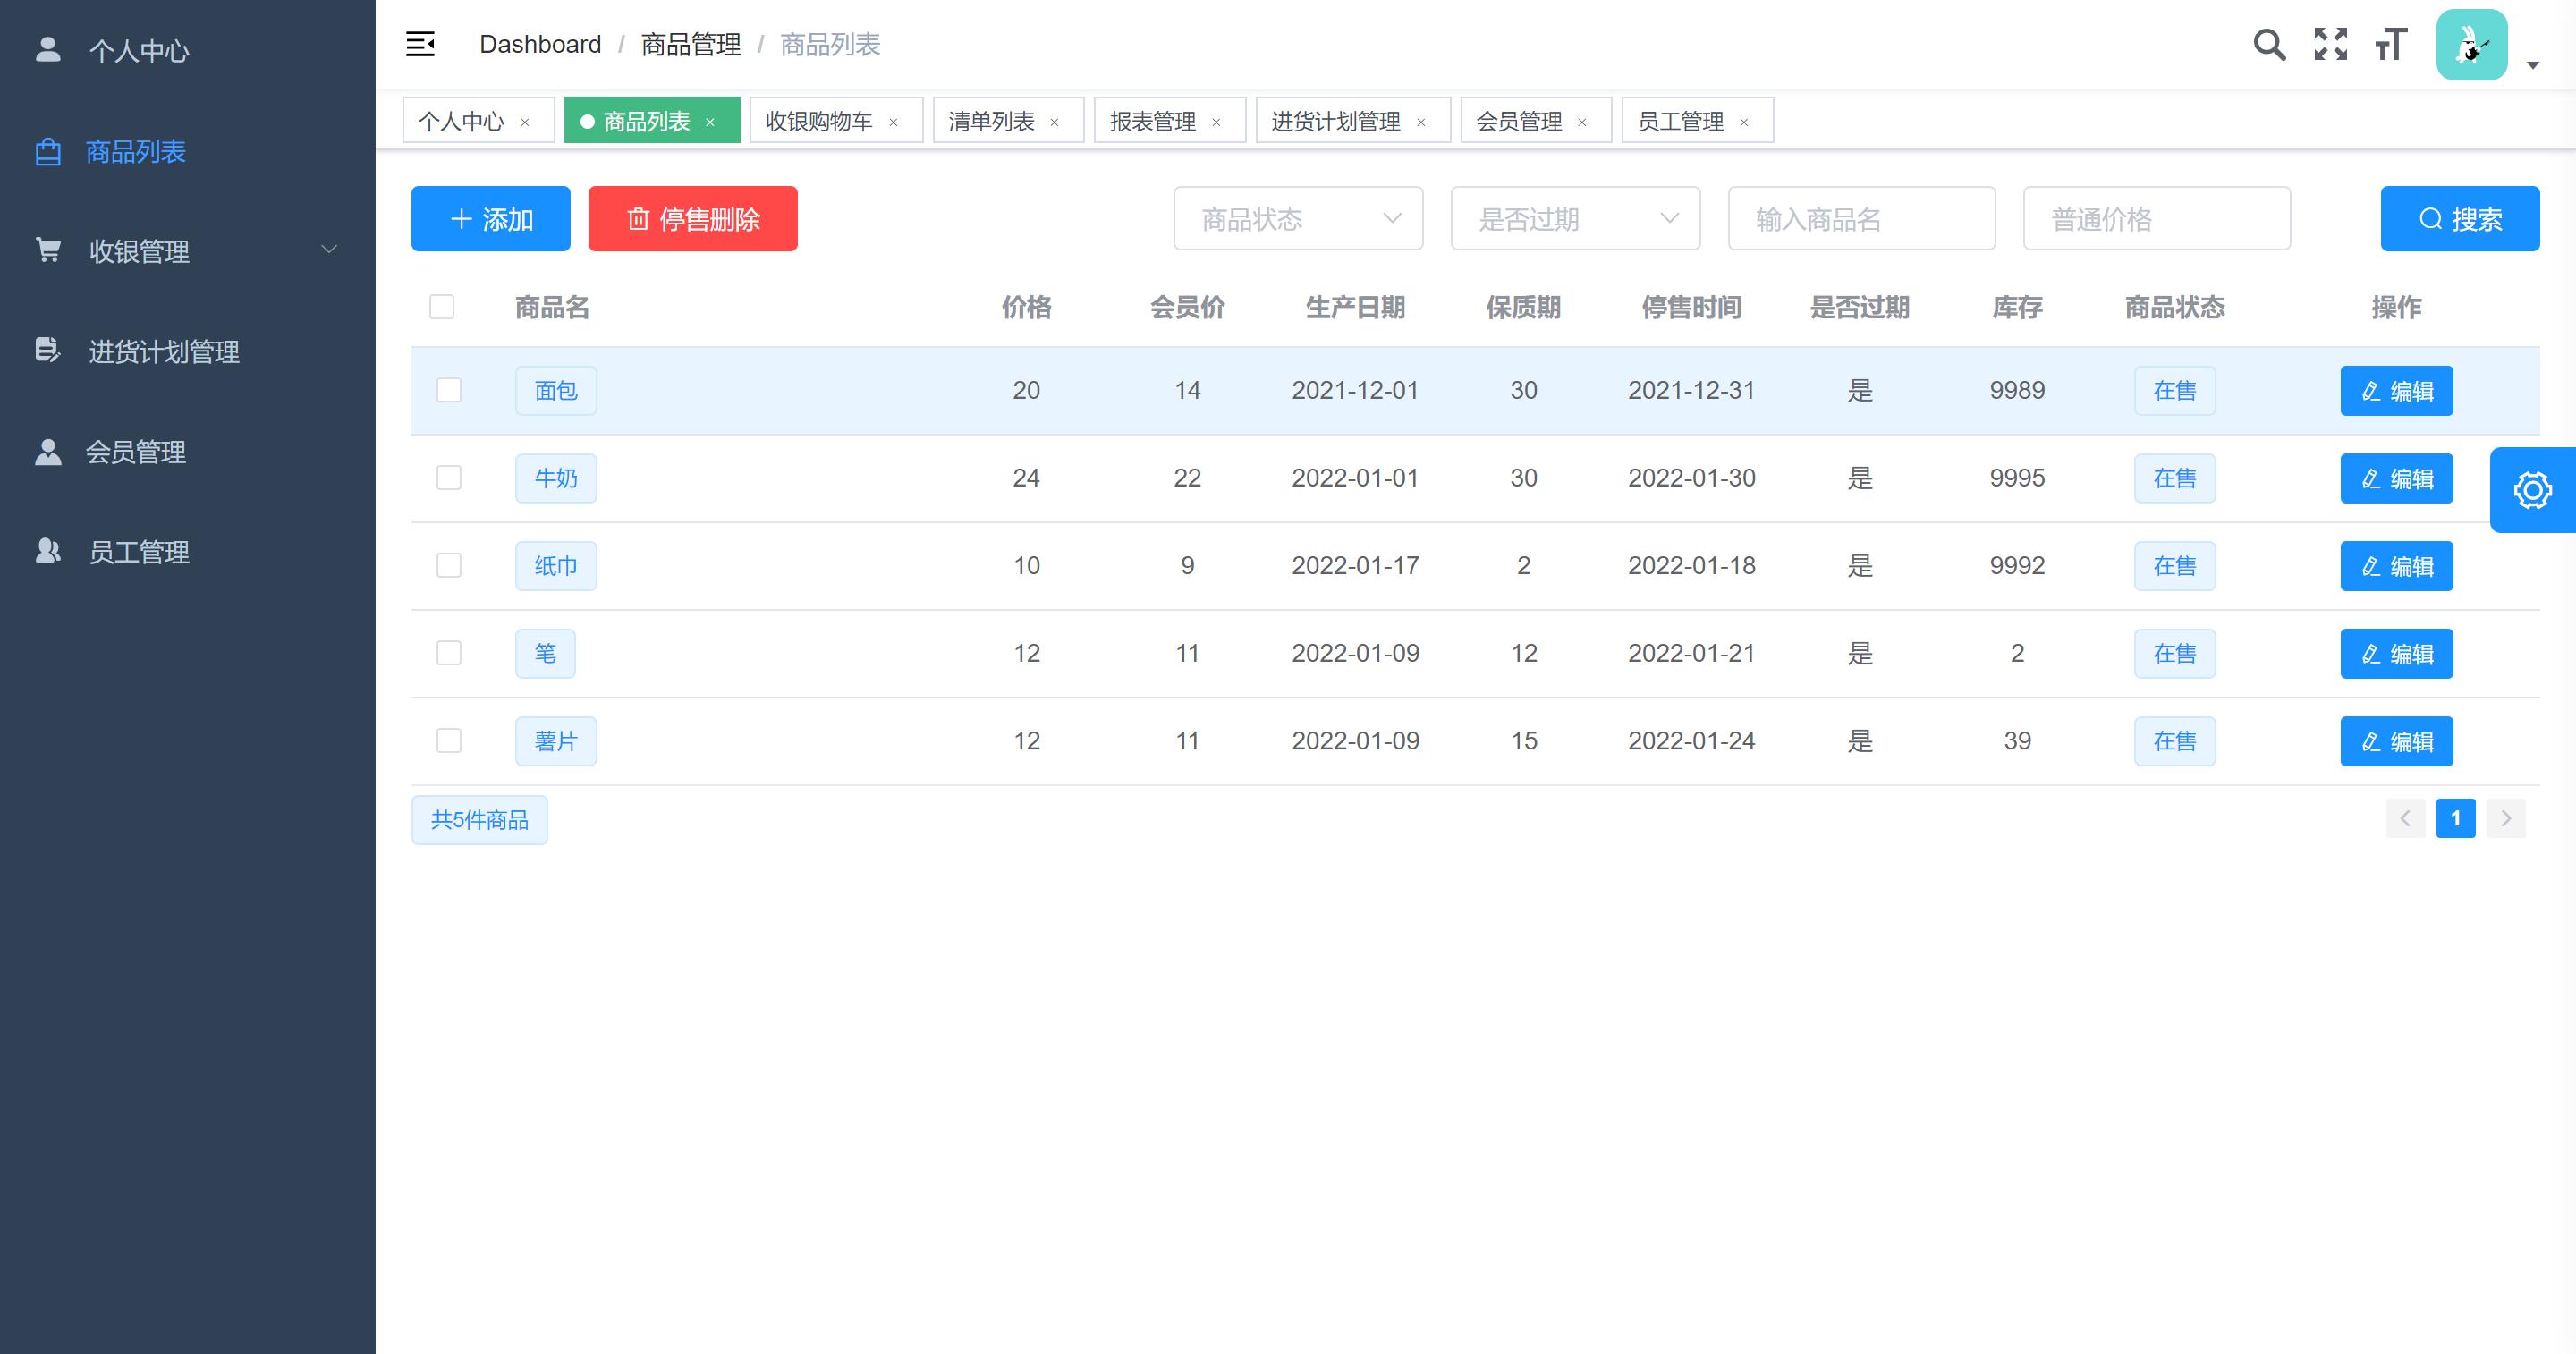Check the checkbox on the 面包 row

448,390
